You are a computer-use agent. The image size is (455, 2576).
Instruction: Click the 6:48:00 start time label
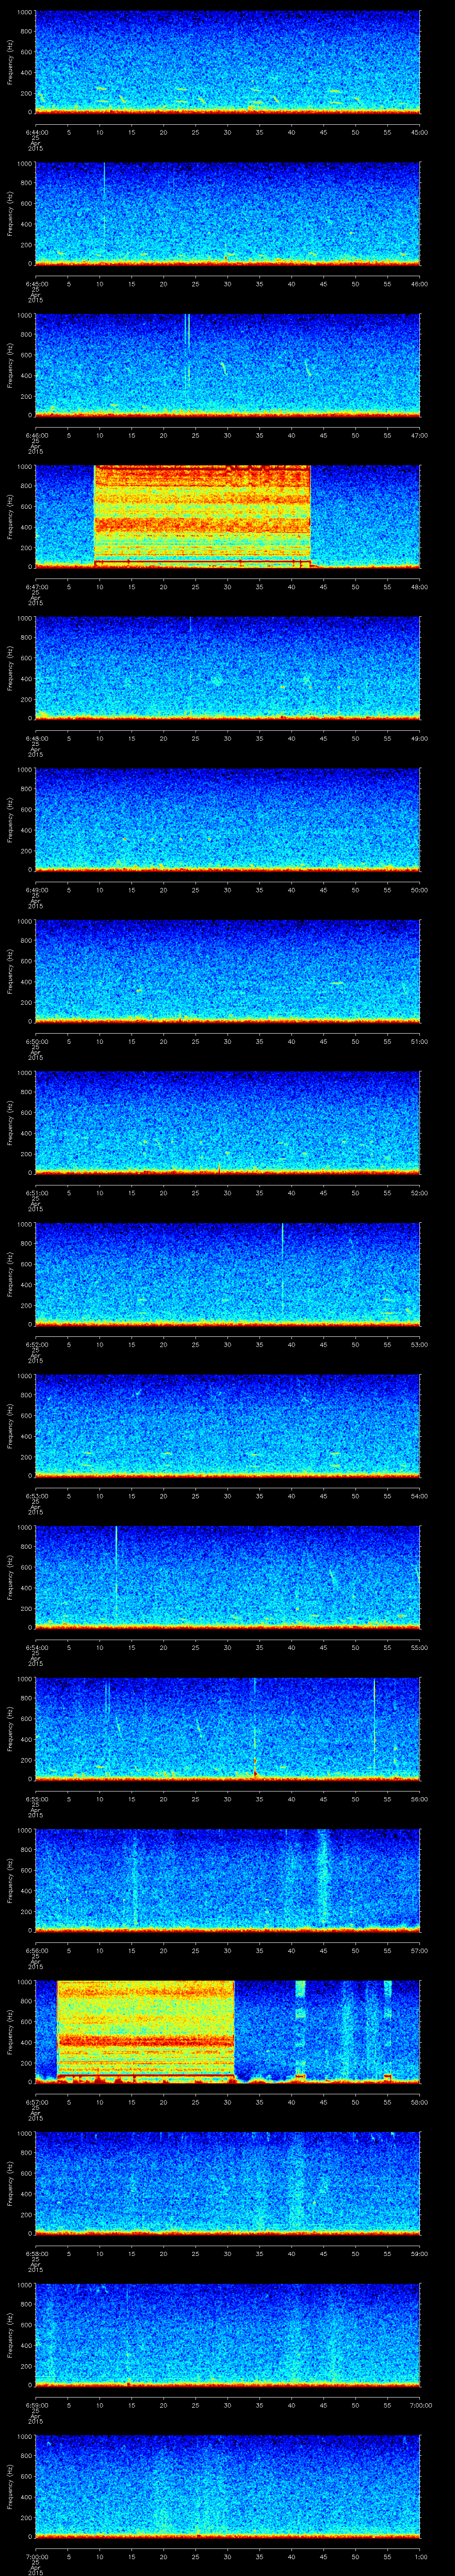36,738
